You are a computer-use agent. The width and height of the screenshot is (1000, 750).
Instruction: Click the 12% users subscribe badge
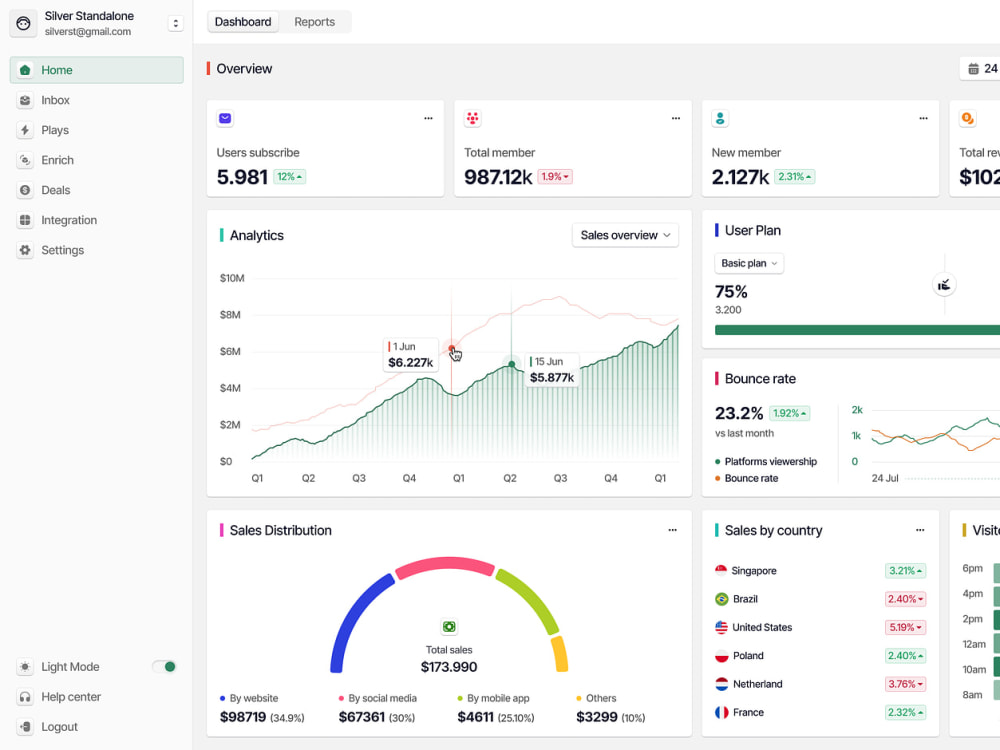tap(290, 177)
